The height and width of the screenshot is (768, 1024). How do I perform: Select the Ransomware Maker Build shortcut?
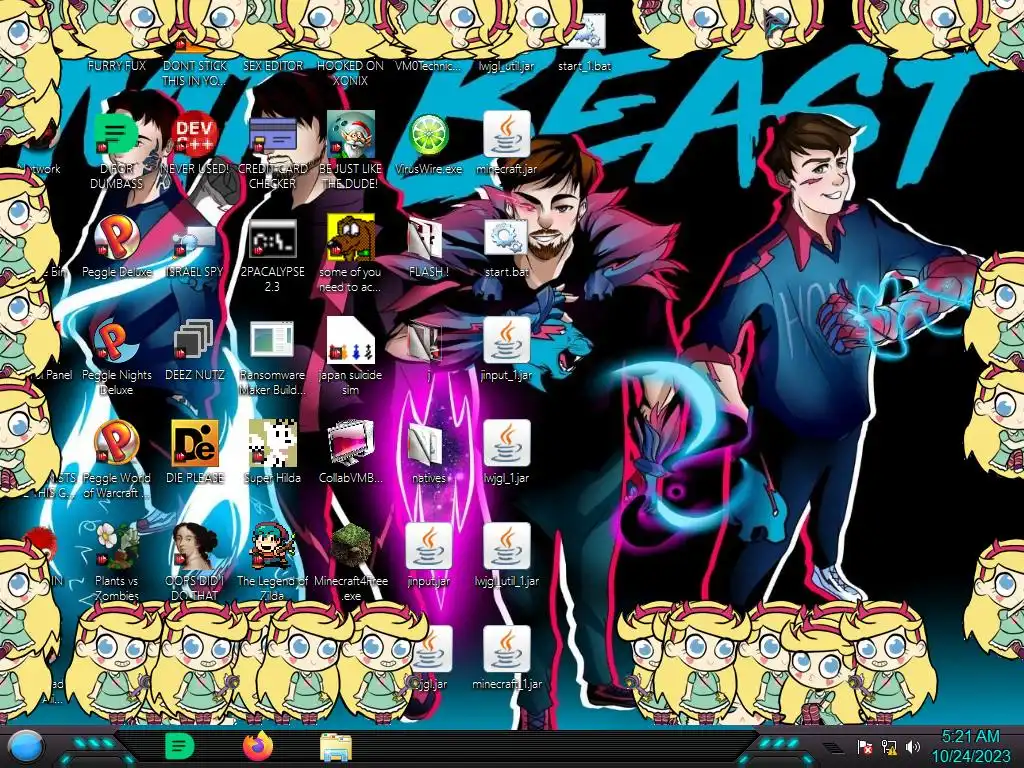click(272, 340)
